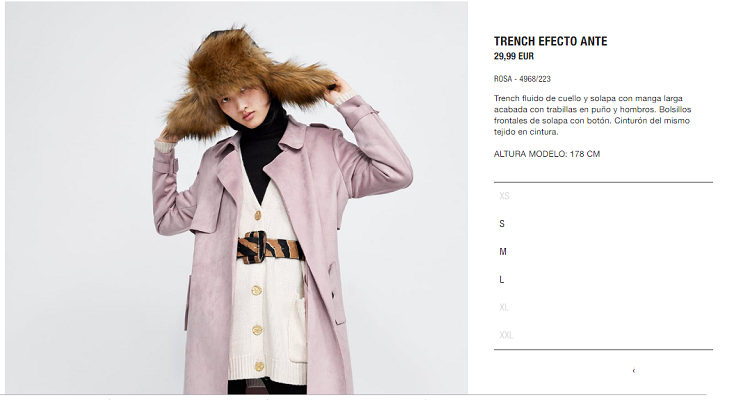Click the cream cardigan pocket in photo
The width and height of the screenshot is (750, 400).
[x=298, y=330]
